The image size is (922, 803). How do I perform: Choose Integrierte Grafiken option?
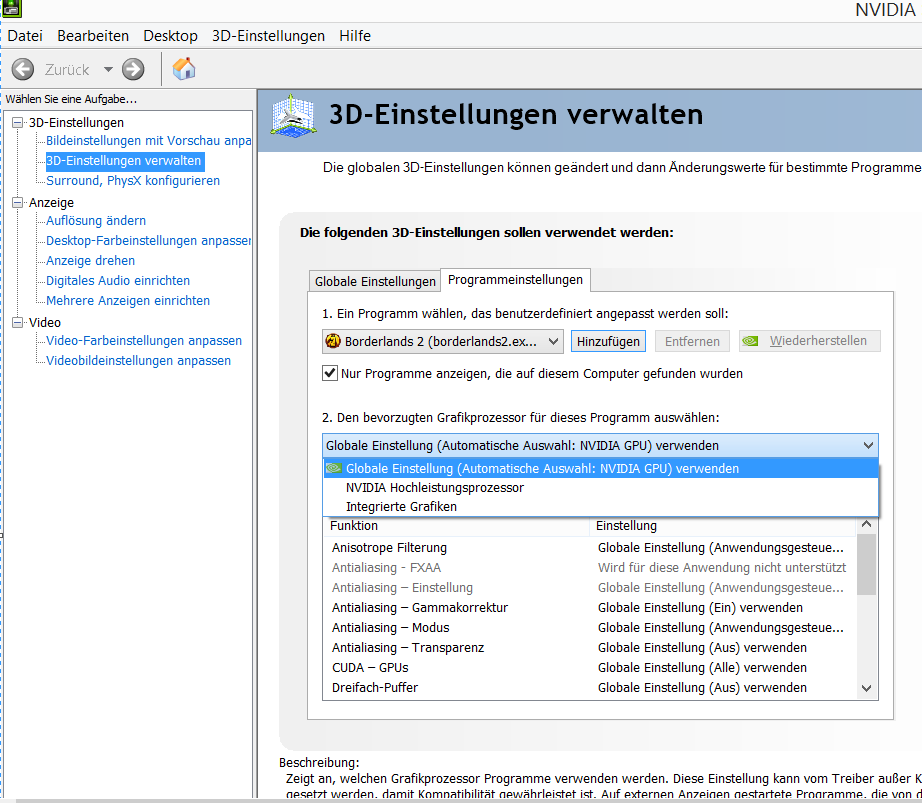600,506
